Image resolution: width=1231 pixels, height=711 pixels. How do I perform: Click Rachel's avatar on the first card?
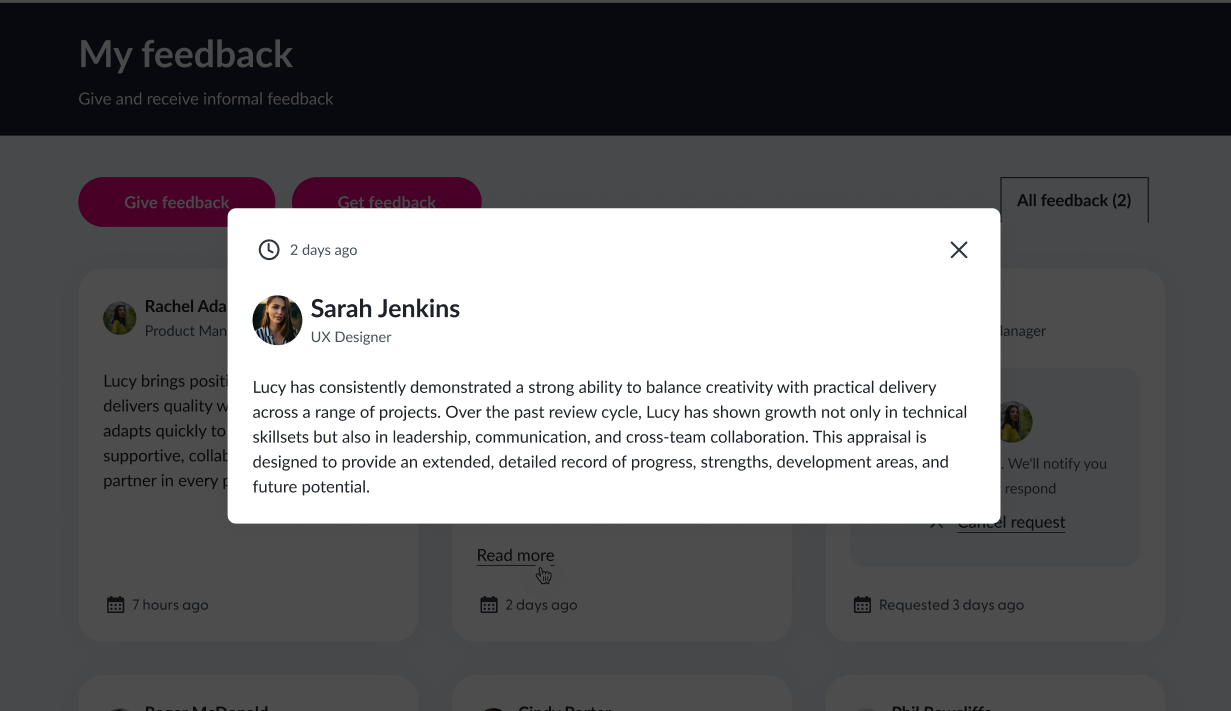(120, 318)
